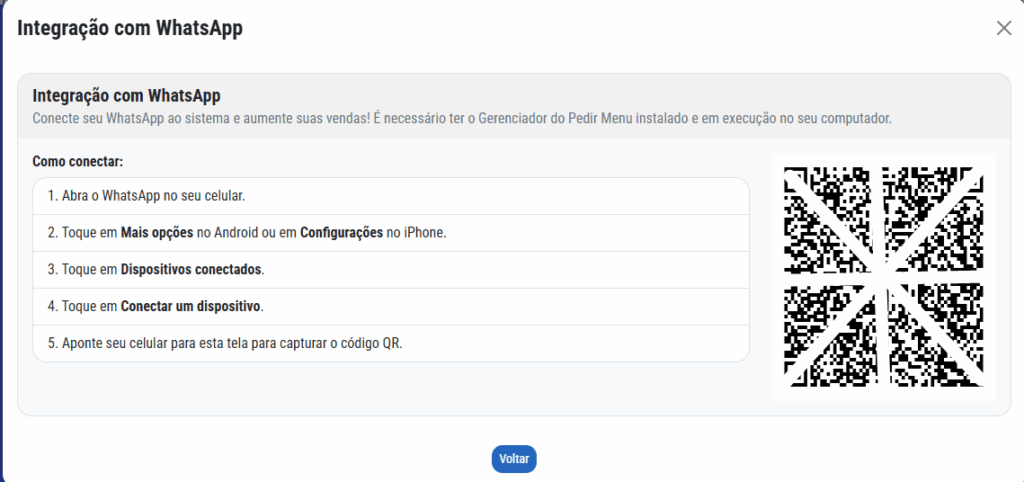This screenshot has height=482, width=1024.
Task: Click the bold 'Dispositivos conectados' text
Action: click(x=191, y=269)
